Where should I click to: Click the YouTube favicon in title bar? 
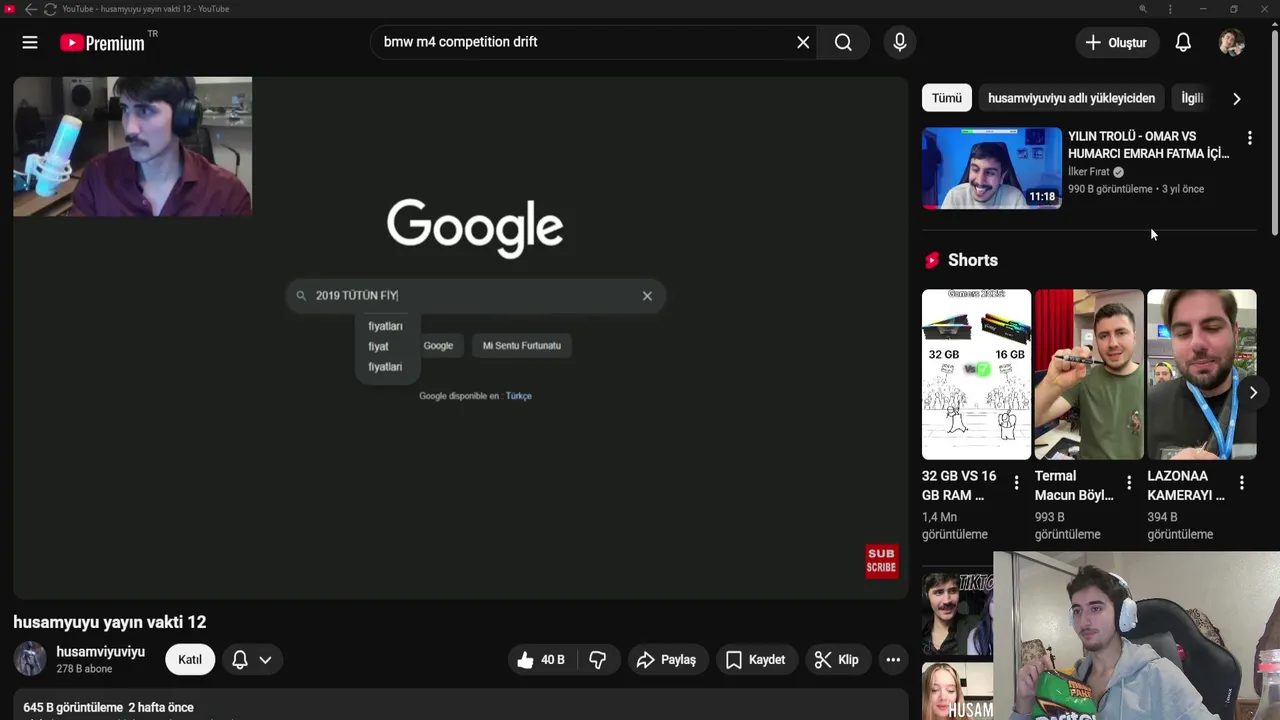point(9,9)
